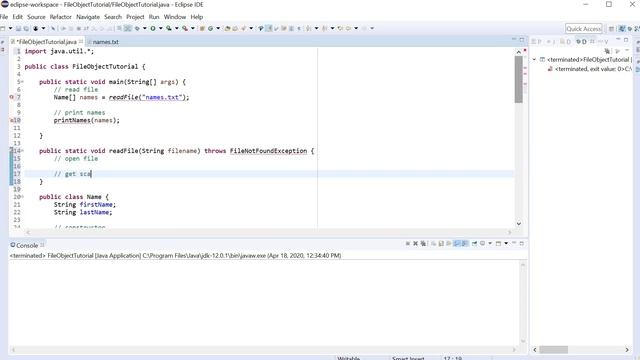Open the Run button dropdown arrow
Viewport: 640px width, 360px height.
pyautogui.click(x=160, y=29)
